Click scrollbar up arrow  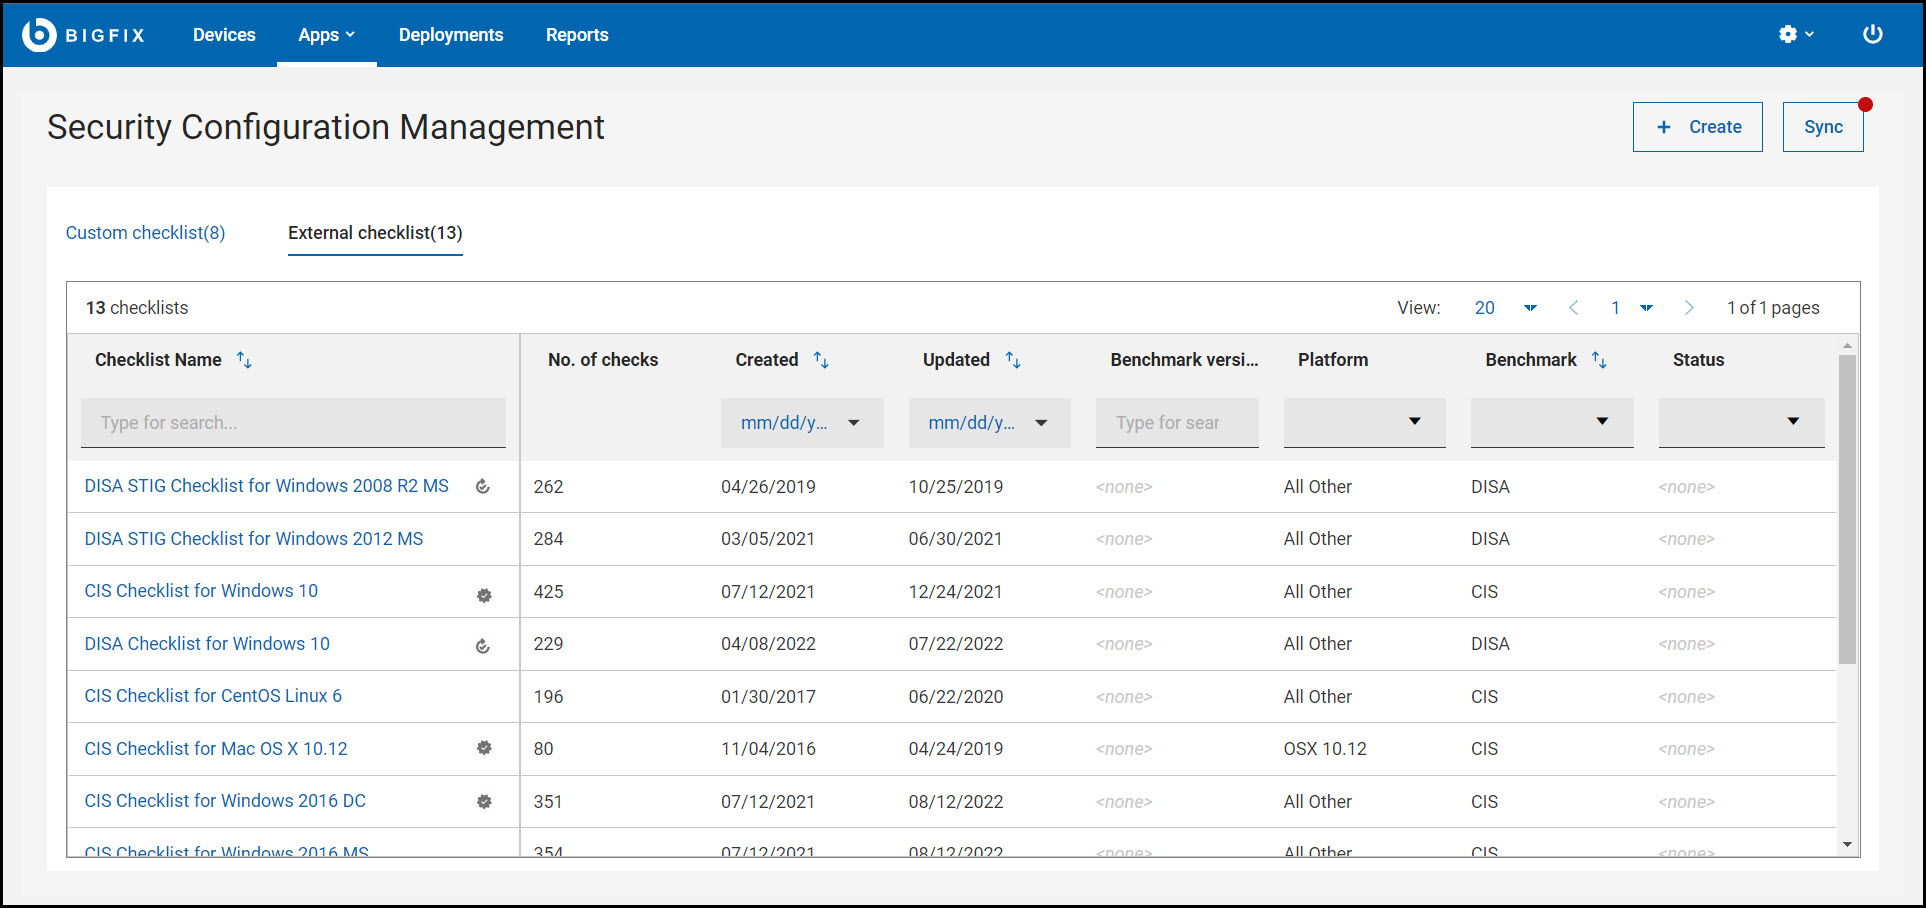point(1847,346)
